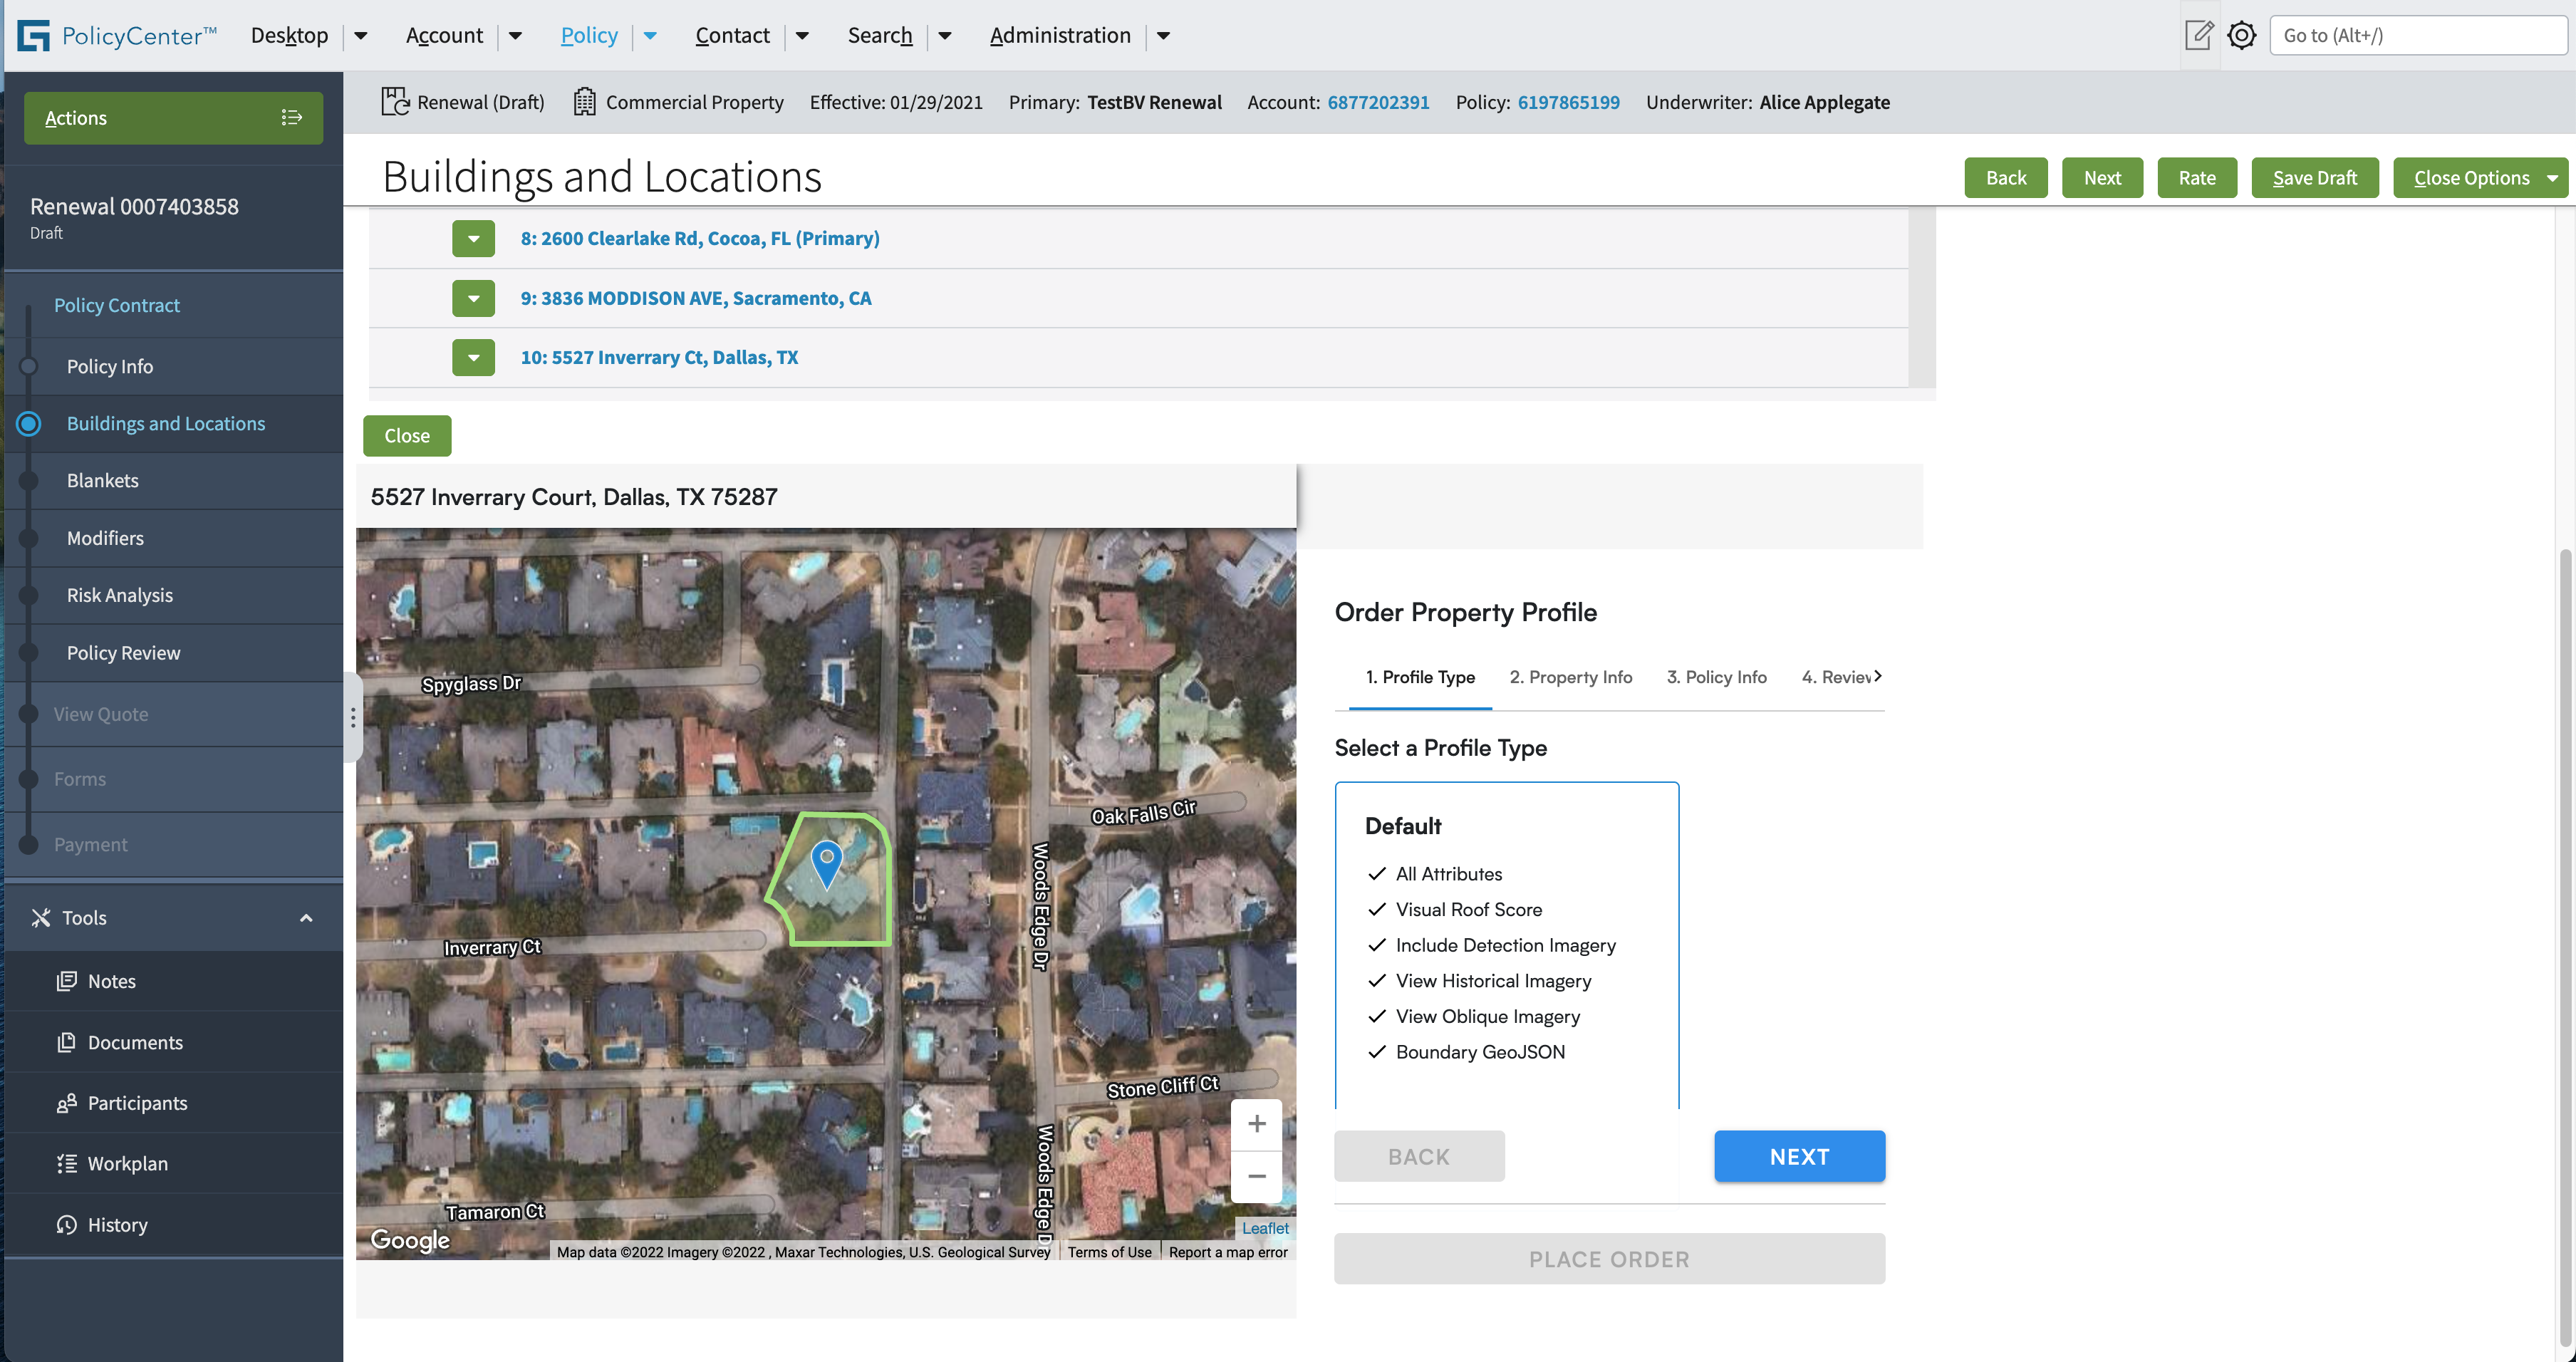Zoom in on the map
Viewport: 2576px width, 1362px height.
click(1256, 1124)
